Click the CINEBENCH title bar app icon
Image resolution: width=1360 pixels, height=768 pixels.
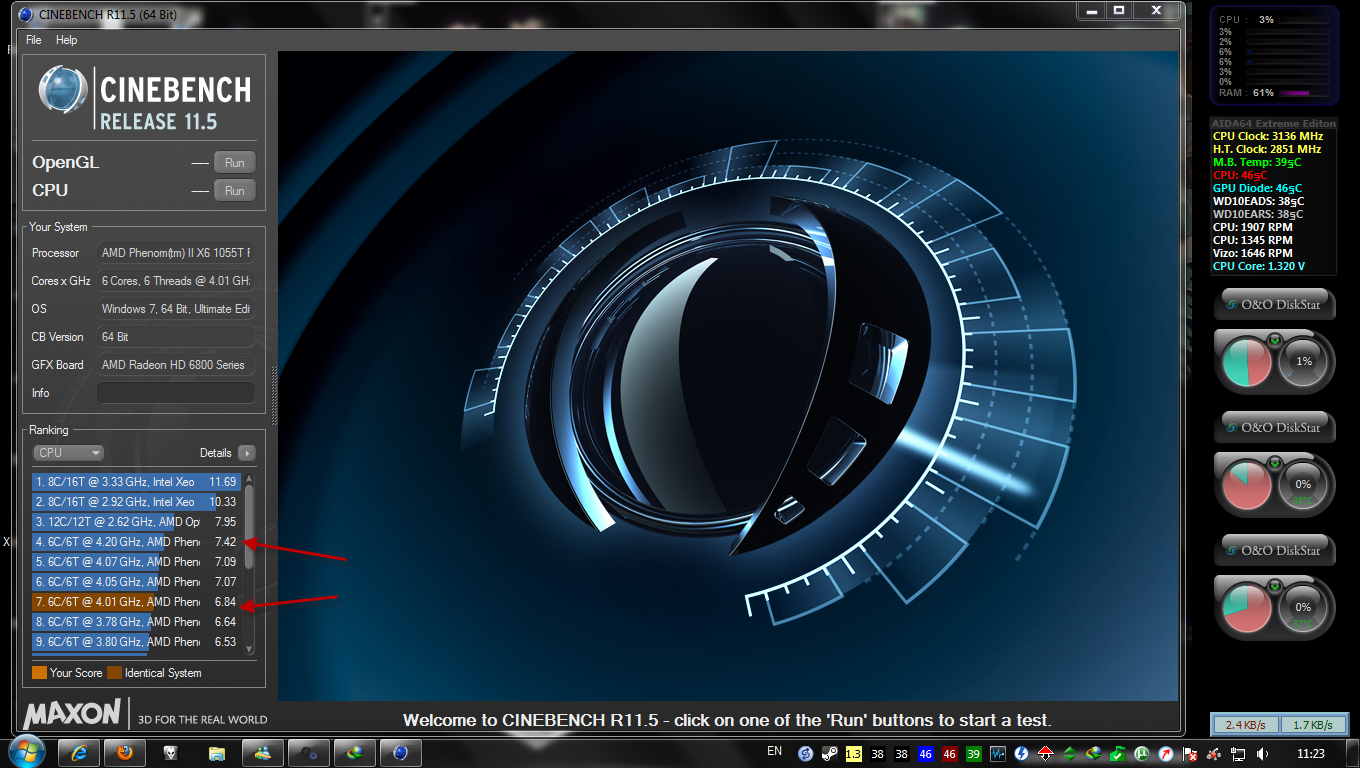click(25, 14)
